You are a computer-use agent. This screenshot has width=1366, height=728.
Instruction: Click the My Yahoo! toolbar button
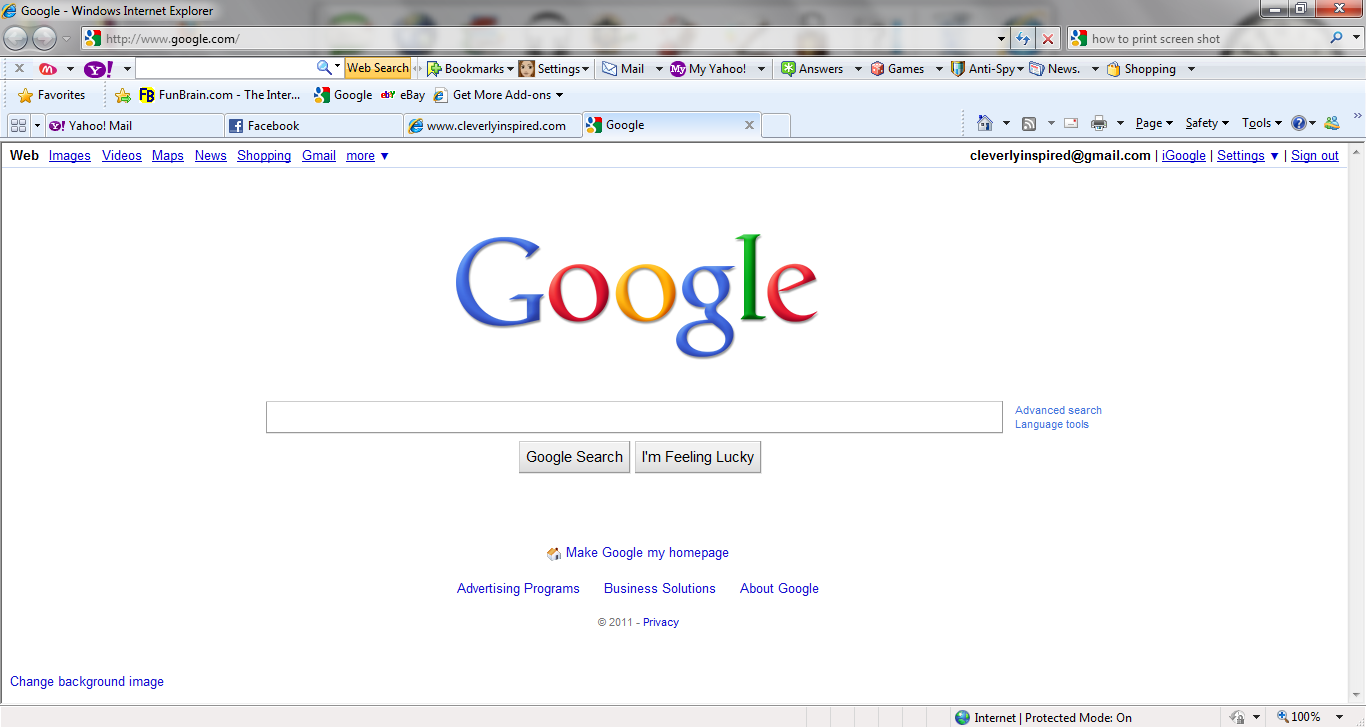pos(709,69)
